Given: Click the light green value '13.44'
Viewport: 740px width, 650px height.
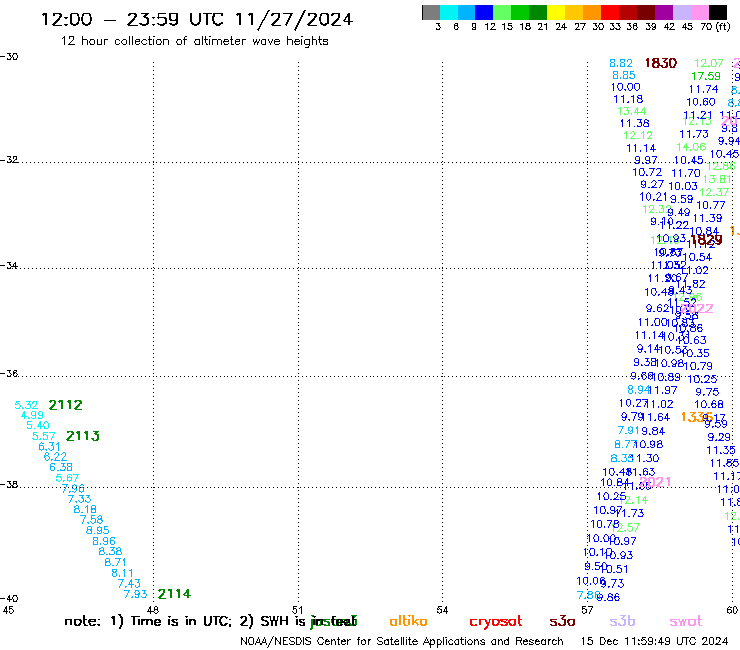Looking at the screenshot, I should pos(631,111).
